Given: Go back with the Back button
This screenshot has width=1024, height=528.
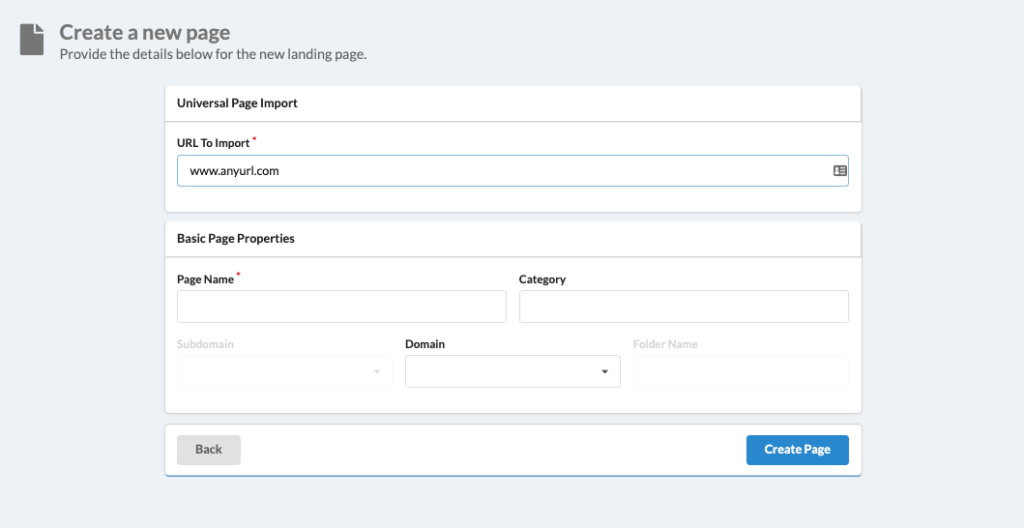Looking at the screenshot, I should click(x=209, y=450).
